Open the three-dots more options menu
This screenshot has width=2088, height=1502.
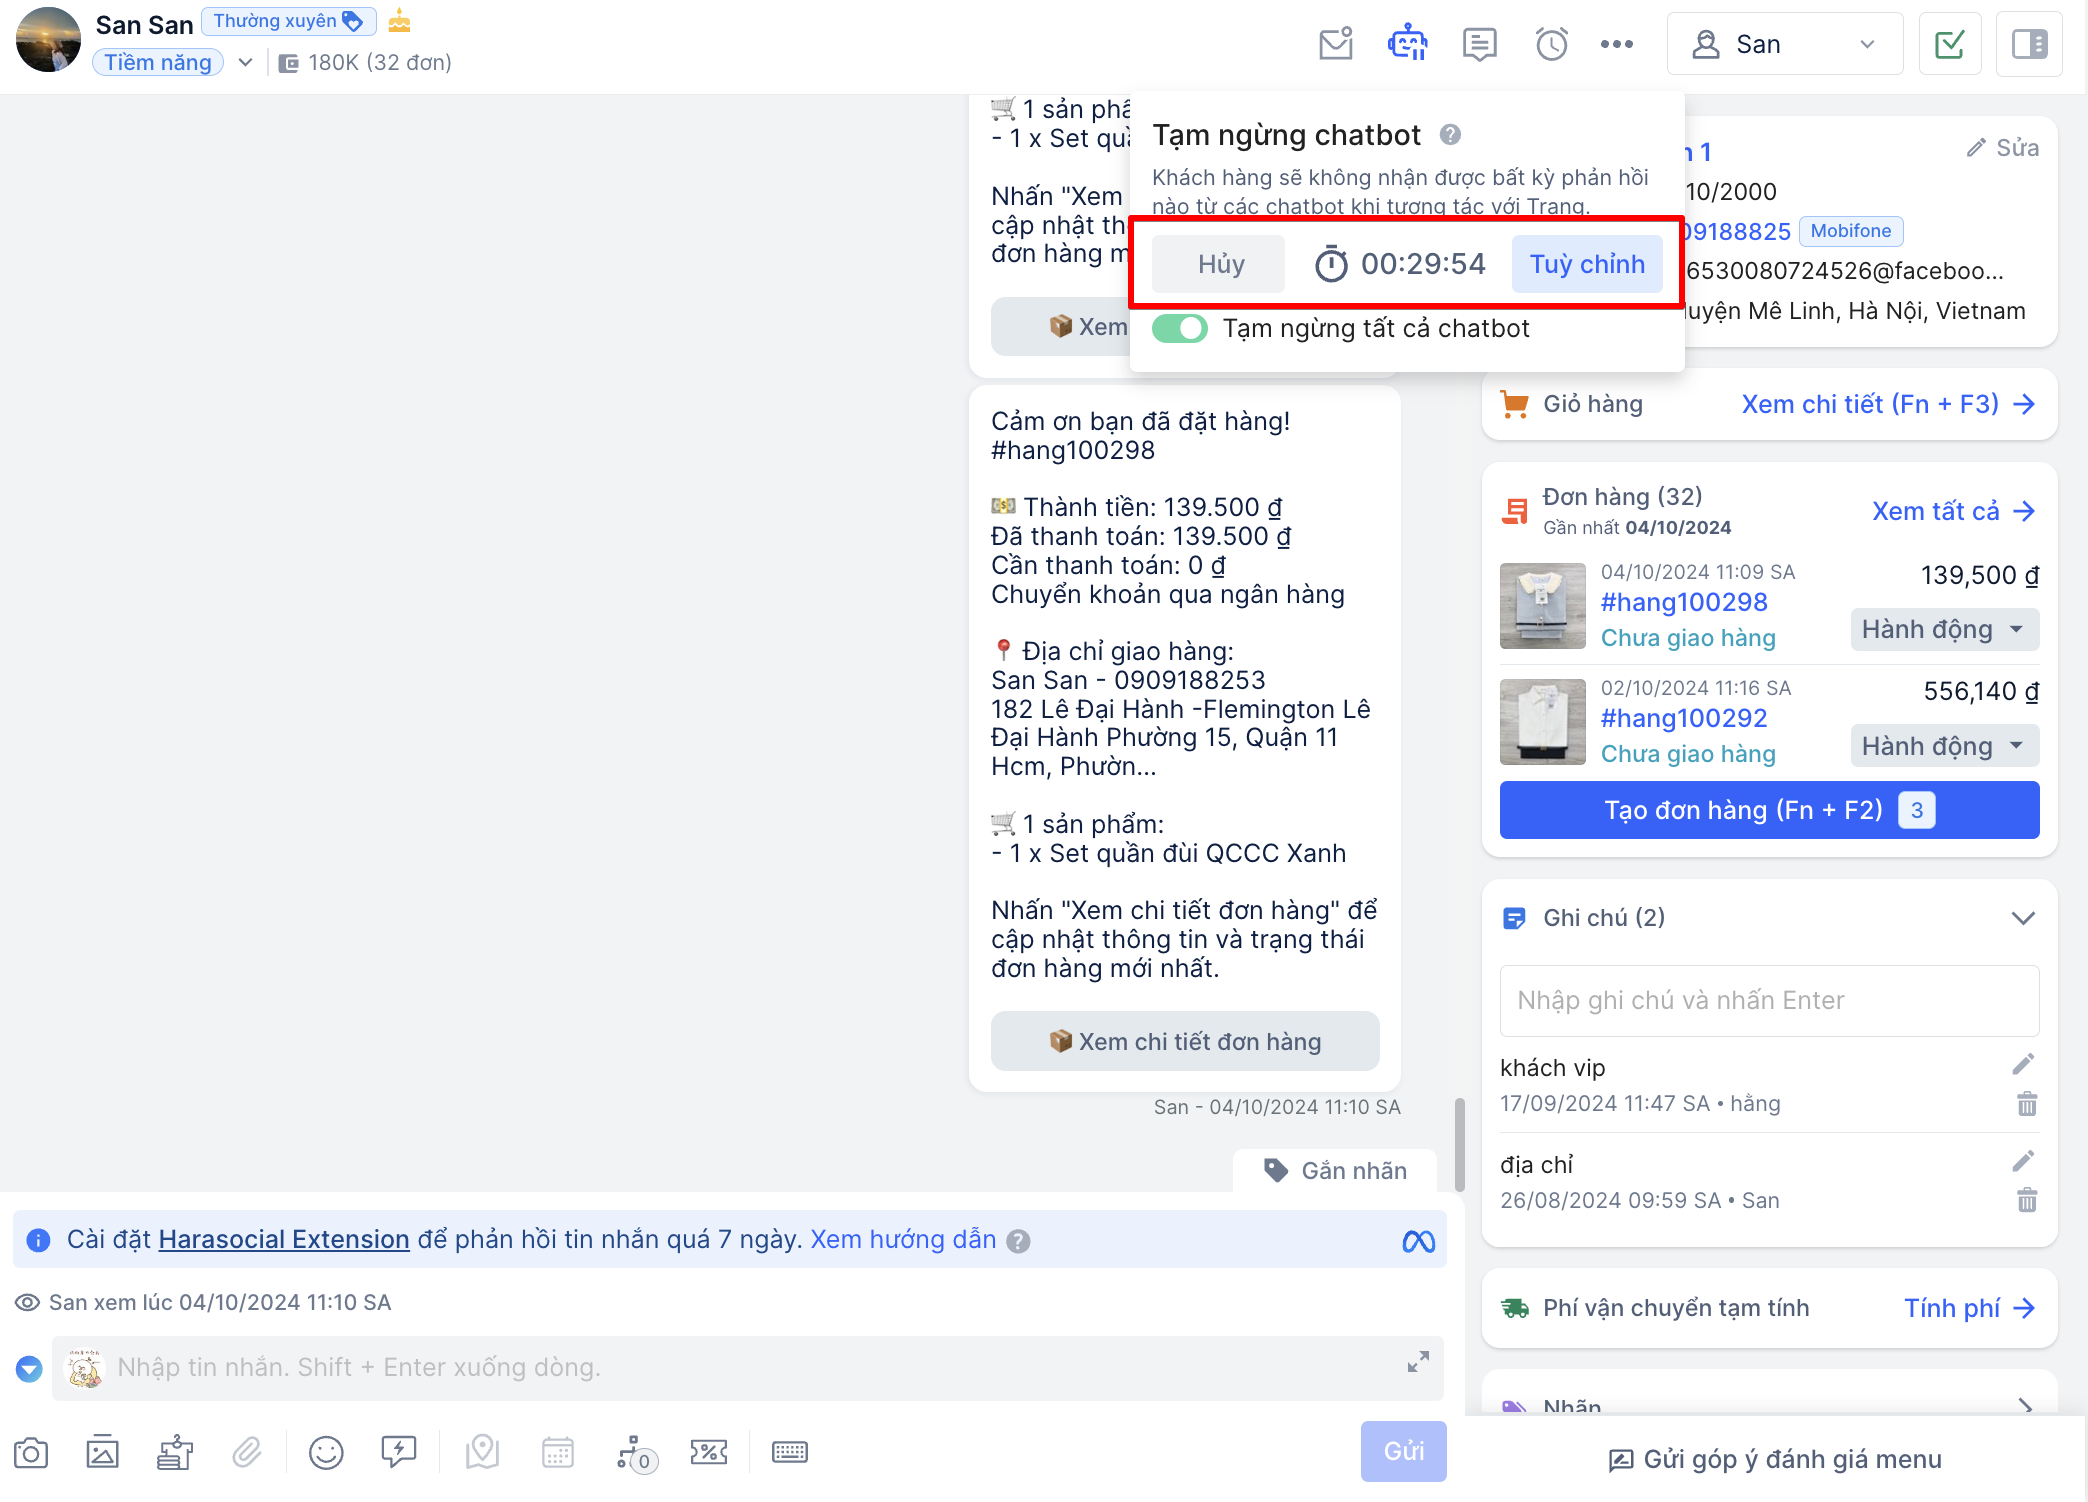click(1617, 44)
